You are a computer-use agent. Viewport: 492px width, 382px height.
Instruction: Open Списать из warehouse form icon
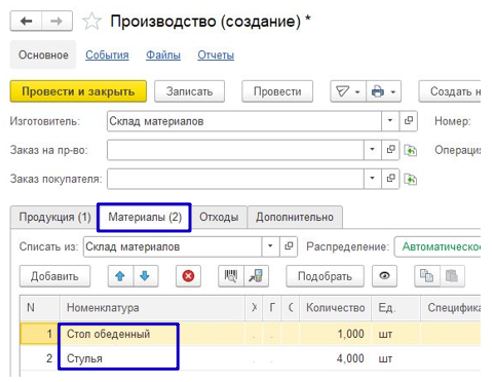click(288, 247)
